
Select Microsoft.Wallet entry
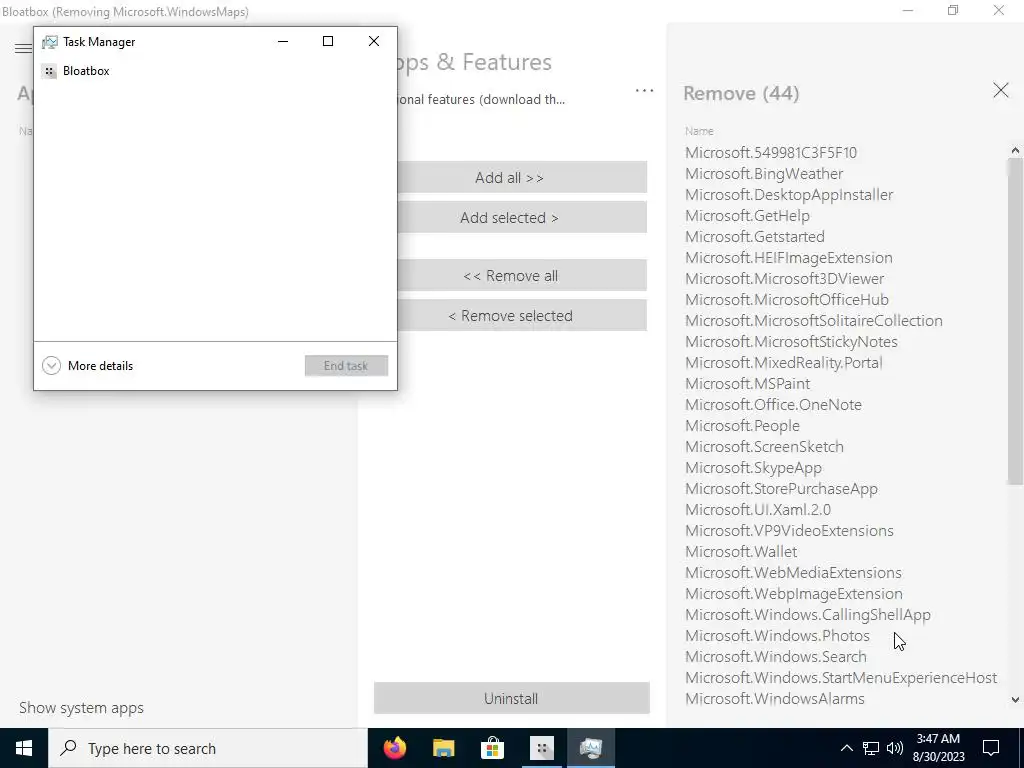tap(741, 552)
